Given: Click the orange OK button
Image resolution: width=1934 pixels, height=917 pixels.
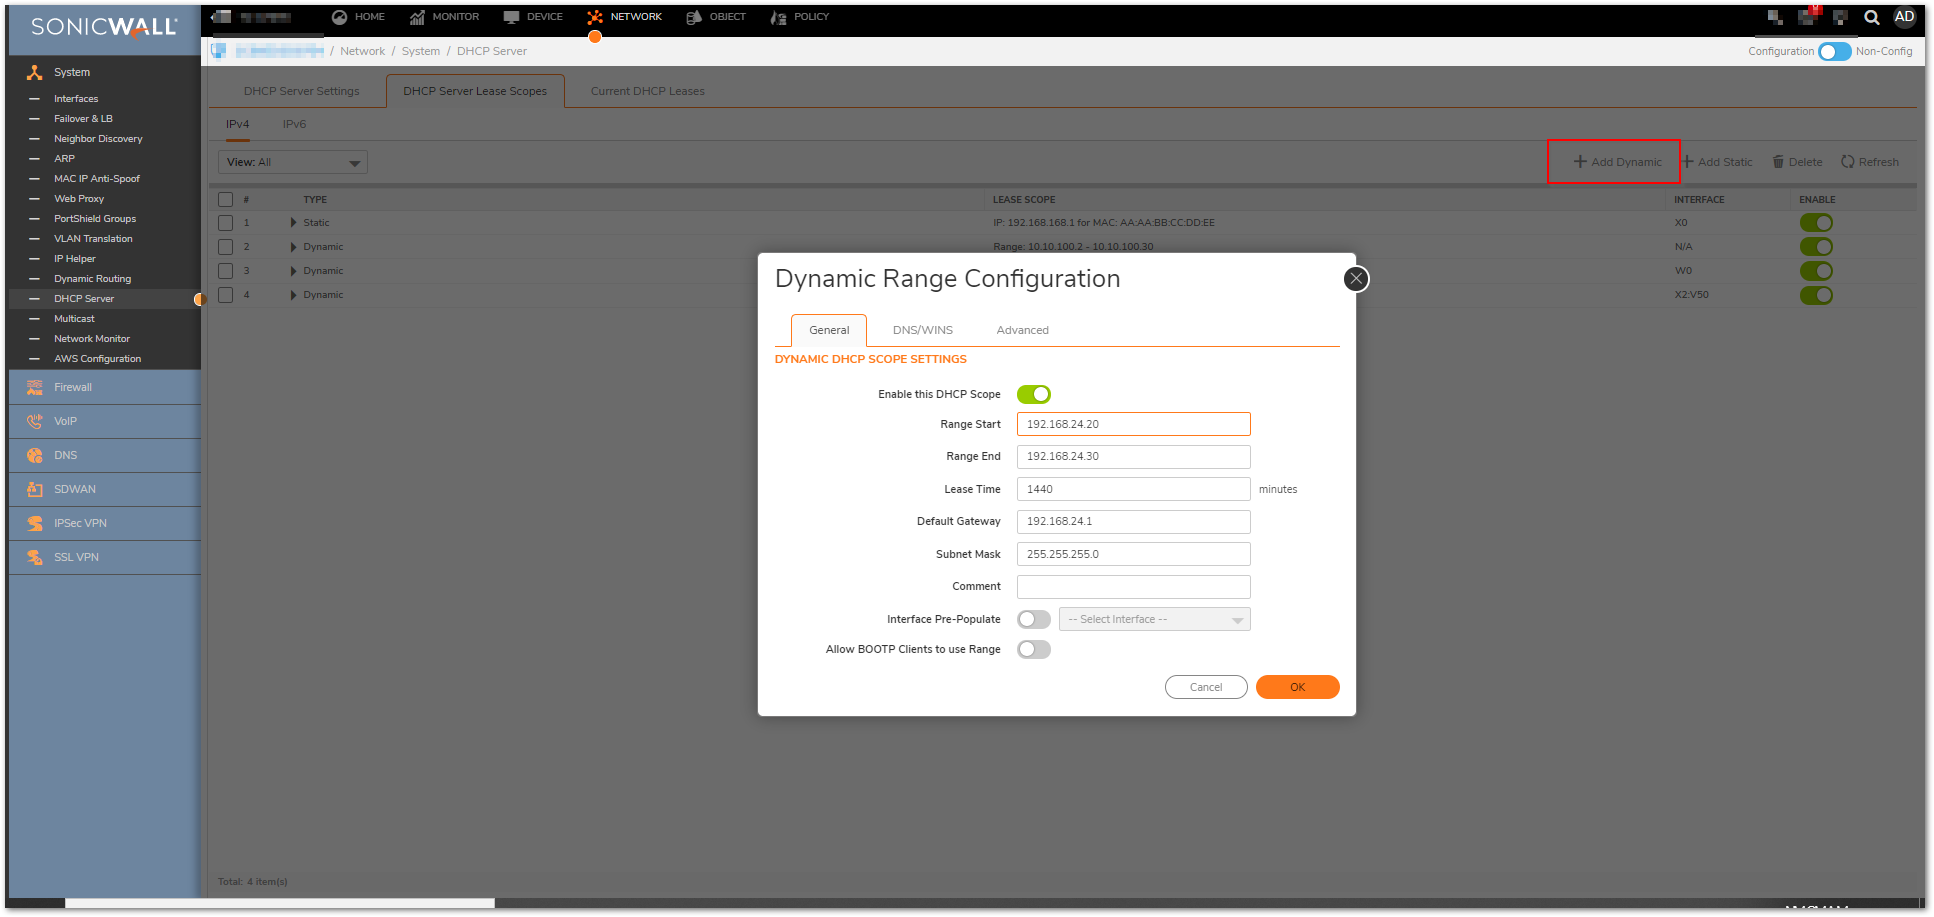Looking at the screenshot, I should click(x=1297, y=687).
